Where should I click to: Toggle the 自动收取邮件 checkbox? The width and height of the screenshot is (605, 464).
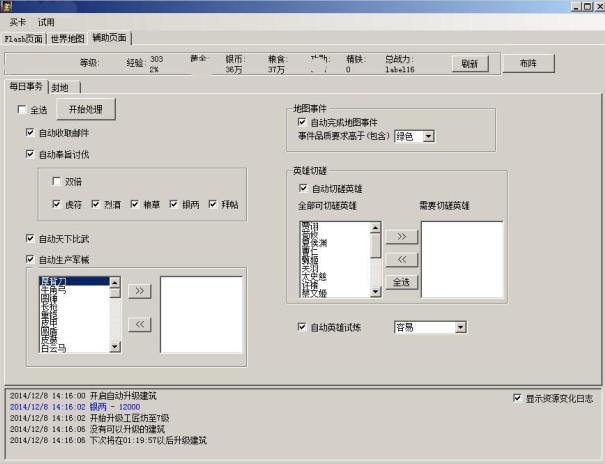[x=31, y=132]
